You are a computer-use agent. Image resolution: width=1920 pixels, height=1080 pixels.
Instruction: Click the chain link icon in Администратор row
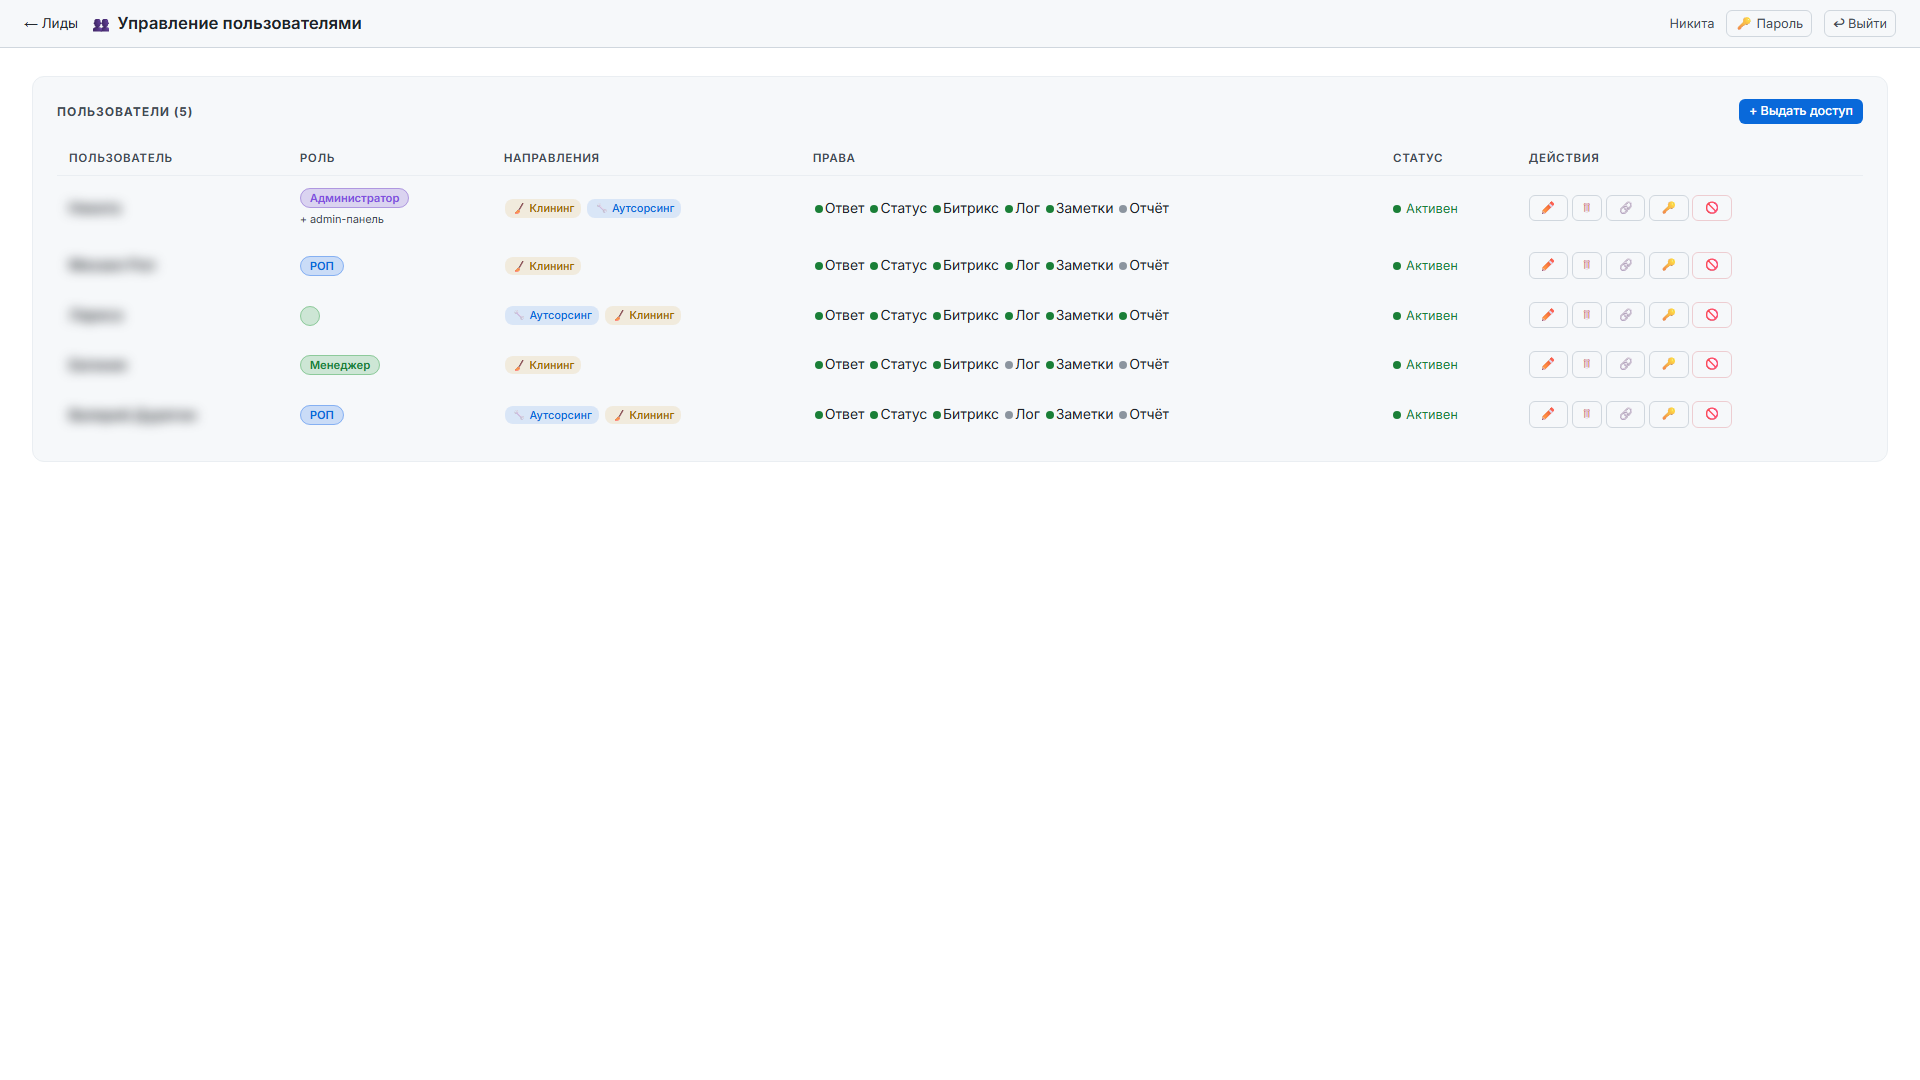point(1626,208)
